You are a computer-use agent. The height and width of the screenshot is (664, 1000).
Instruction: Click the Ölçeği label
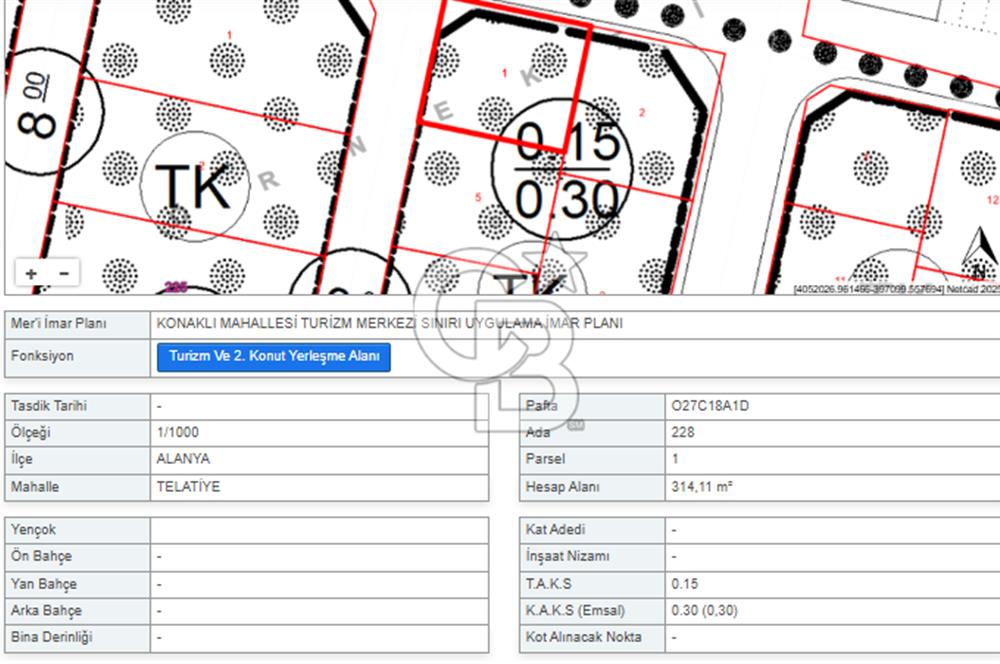point(31,432)
